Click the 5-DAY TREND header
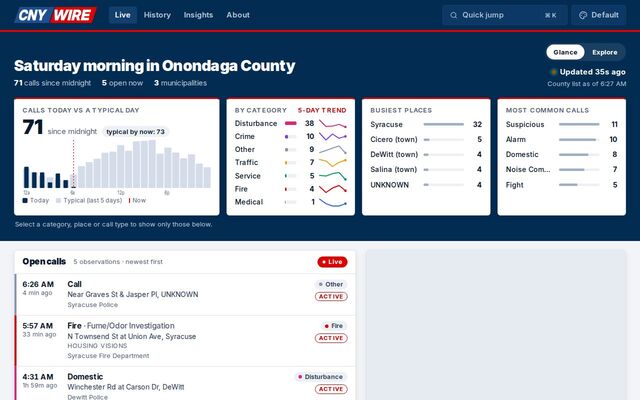Viewport: 640px width, 400px height. [322, 110]
